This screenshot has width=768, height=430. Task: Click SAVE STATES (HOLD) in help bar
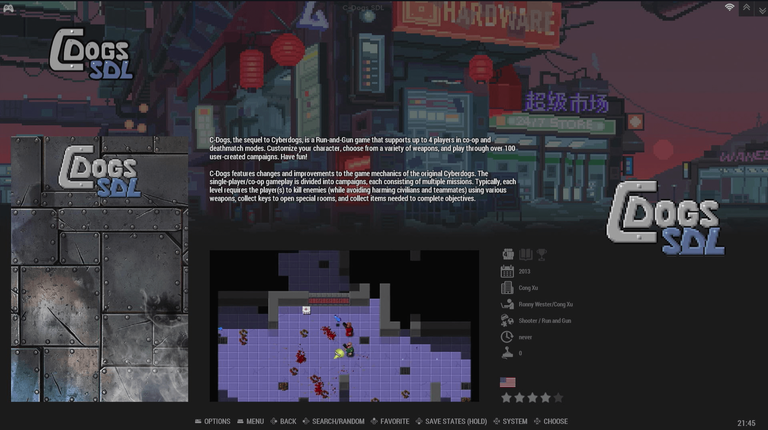[456, 421]
